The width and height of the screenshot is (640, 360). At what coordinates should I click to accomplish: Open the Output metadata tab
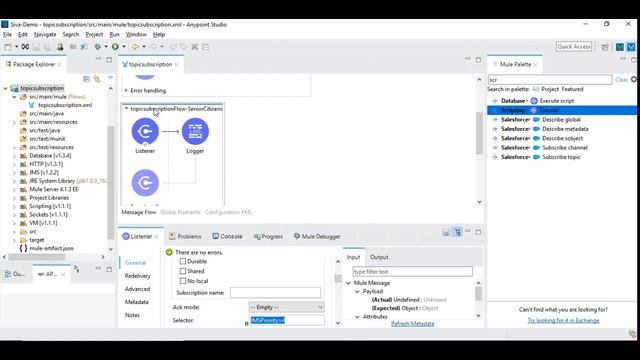click(x=379, y=257)
